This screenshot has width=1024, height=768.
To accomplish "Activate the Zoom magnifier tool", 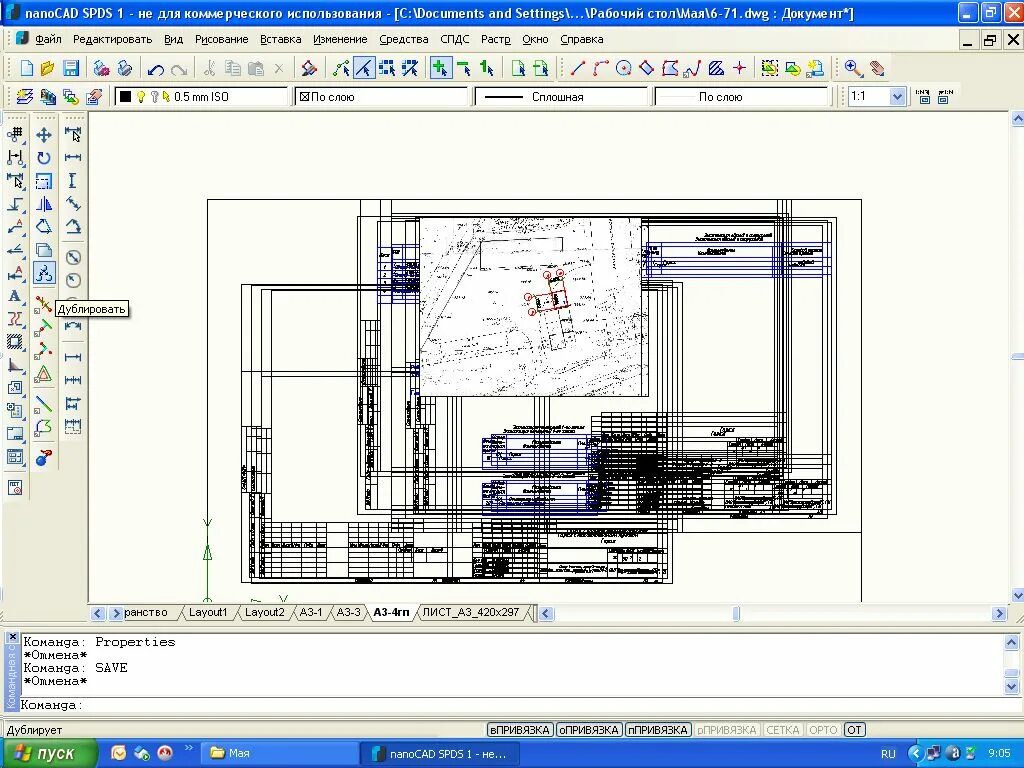I will [x=853, y=68].
